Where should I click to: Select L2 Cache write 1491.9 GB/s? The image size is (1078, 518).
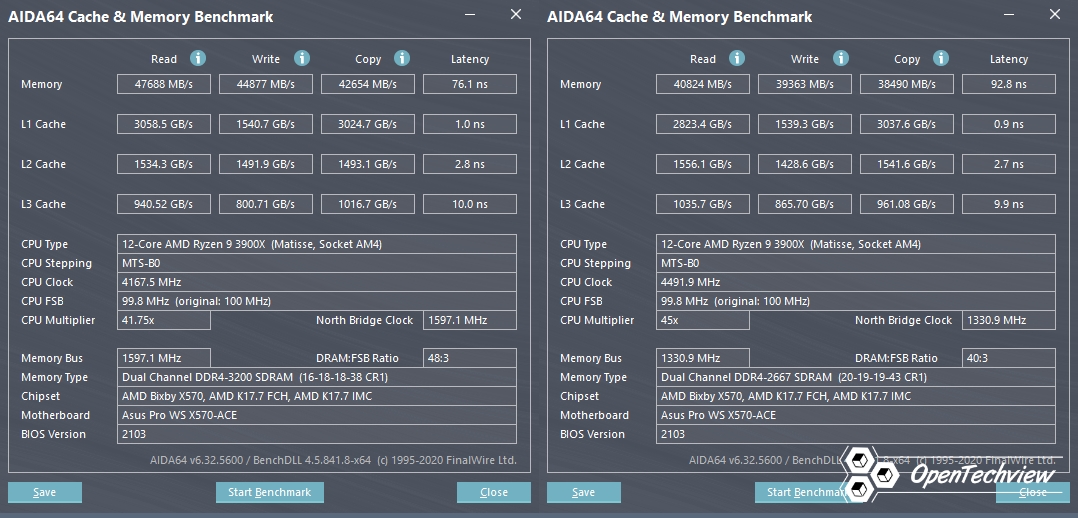pos(265,164)
